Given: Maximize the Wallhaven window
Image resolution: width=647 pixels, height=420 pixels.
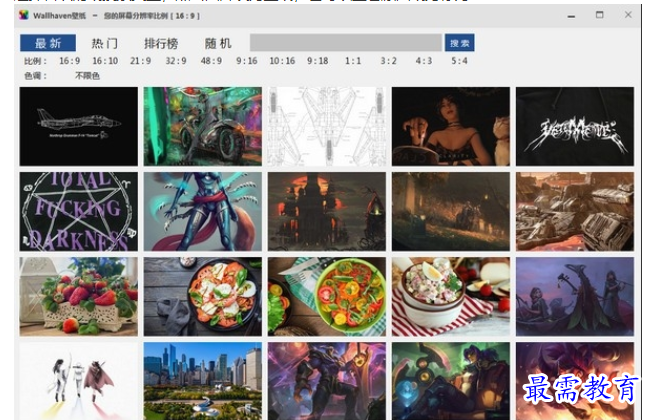Looking at the screenshot, I should tap(600, 15).
